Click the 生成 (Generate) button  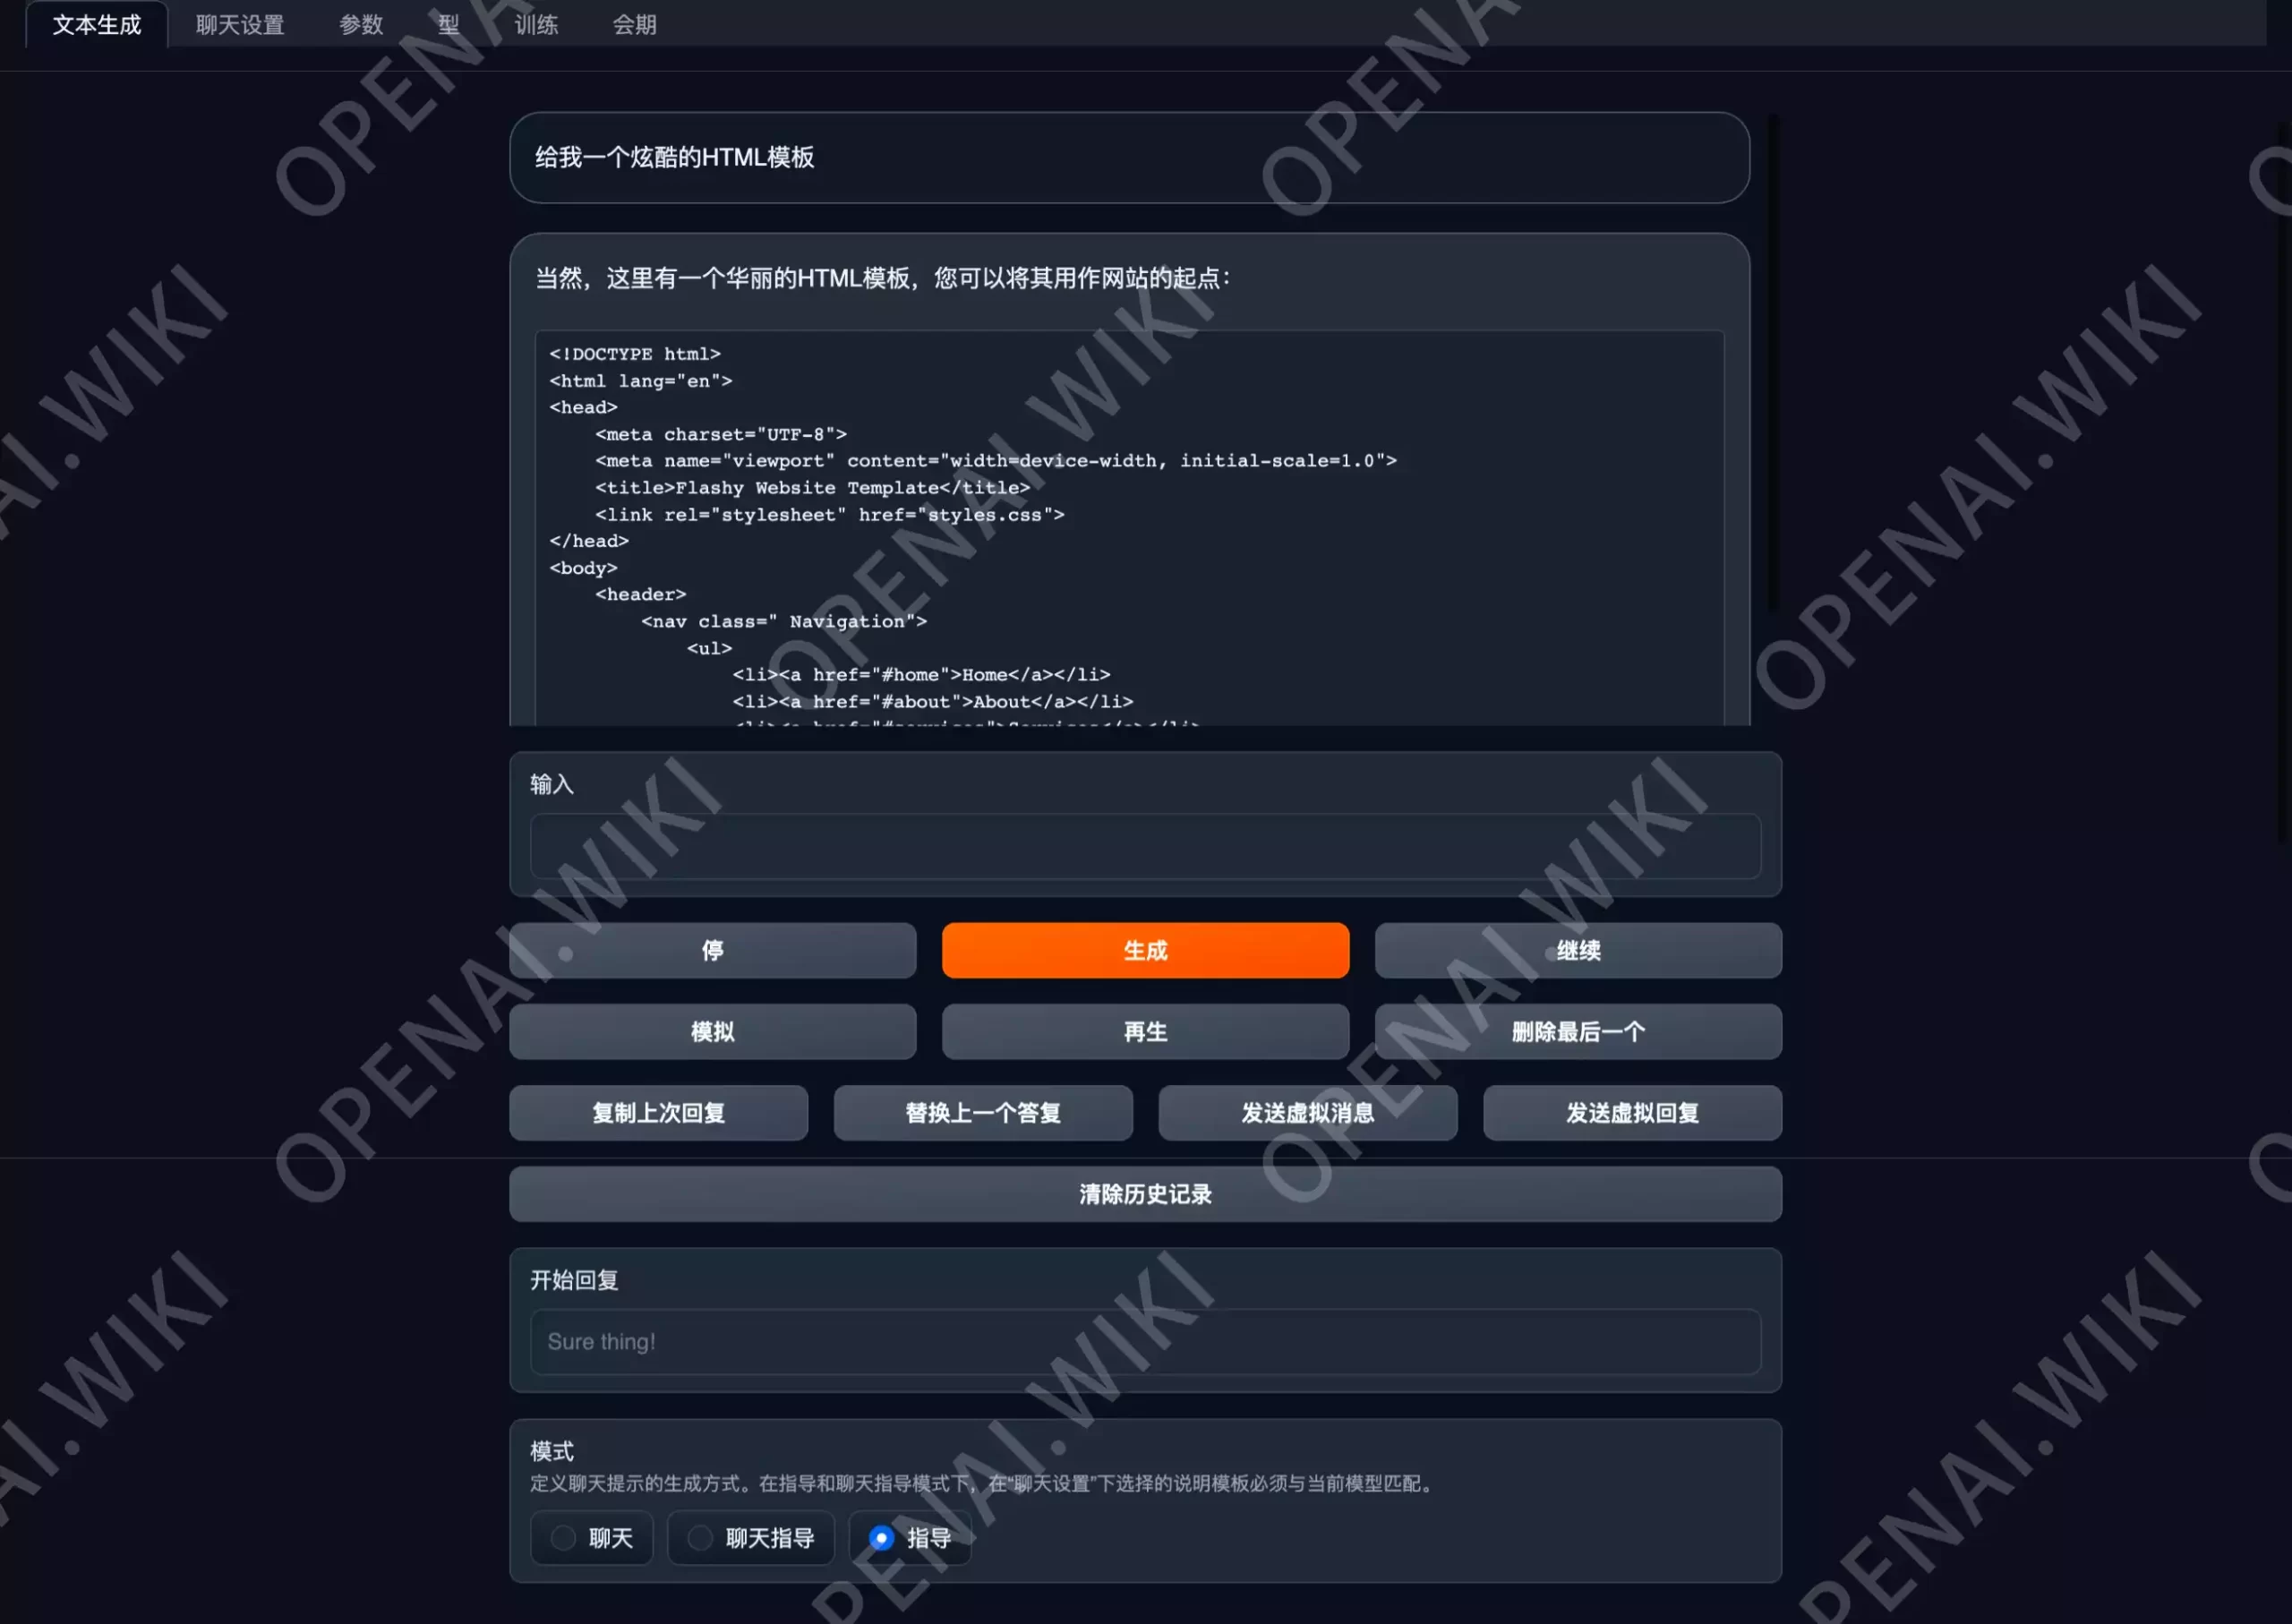click(1144, 949)
